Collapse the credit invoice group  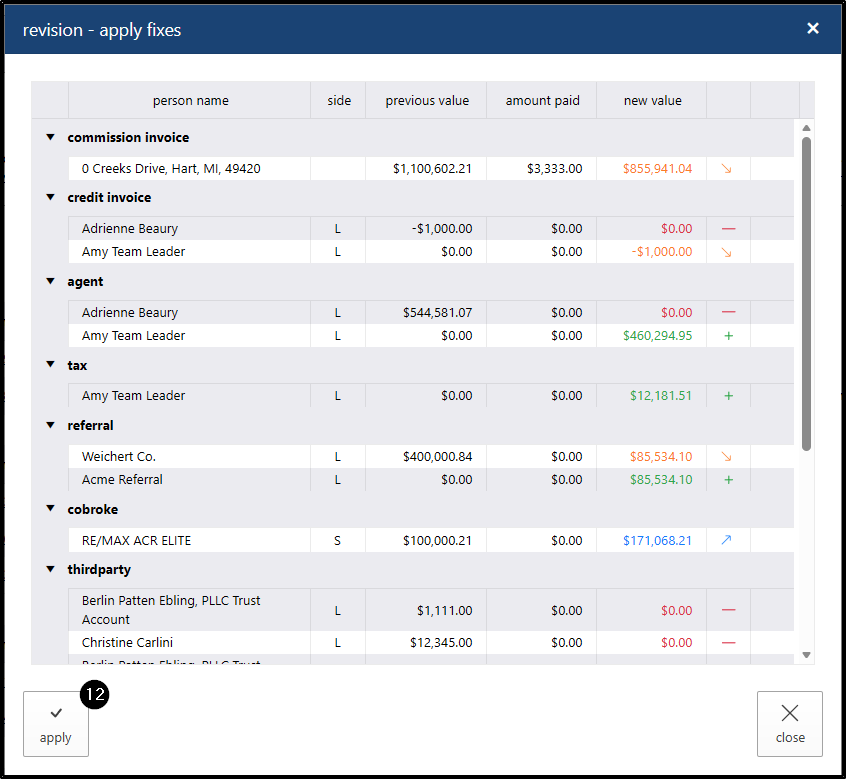[50, 198]
